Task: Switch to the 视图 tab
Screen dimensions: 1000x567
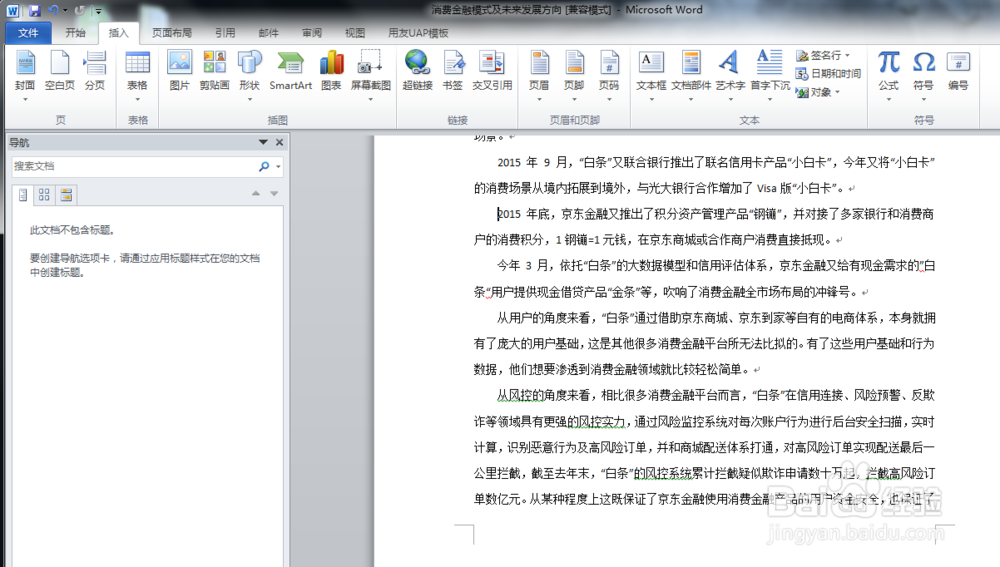Action: (355, 33)
